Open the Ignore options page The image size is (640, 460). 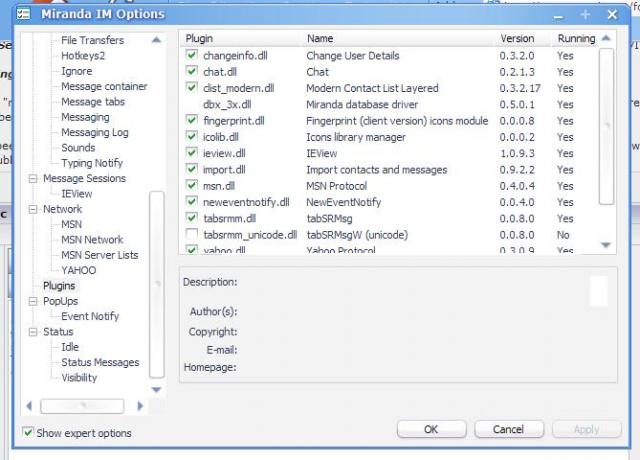76,71
